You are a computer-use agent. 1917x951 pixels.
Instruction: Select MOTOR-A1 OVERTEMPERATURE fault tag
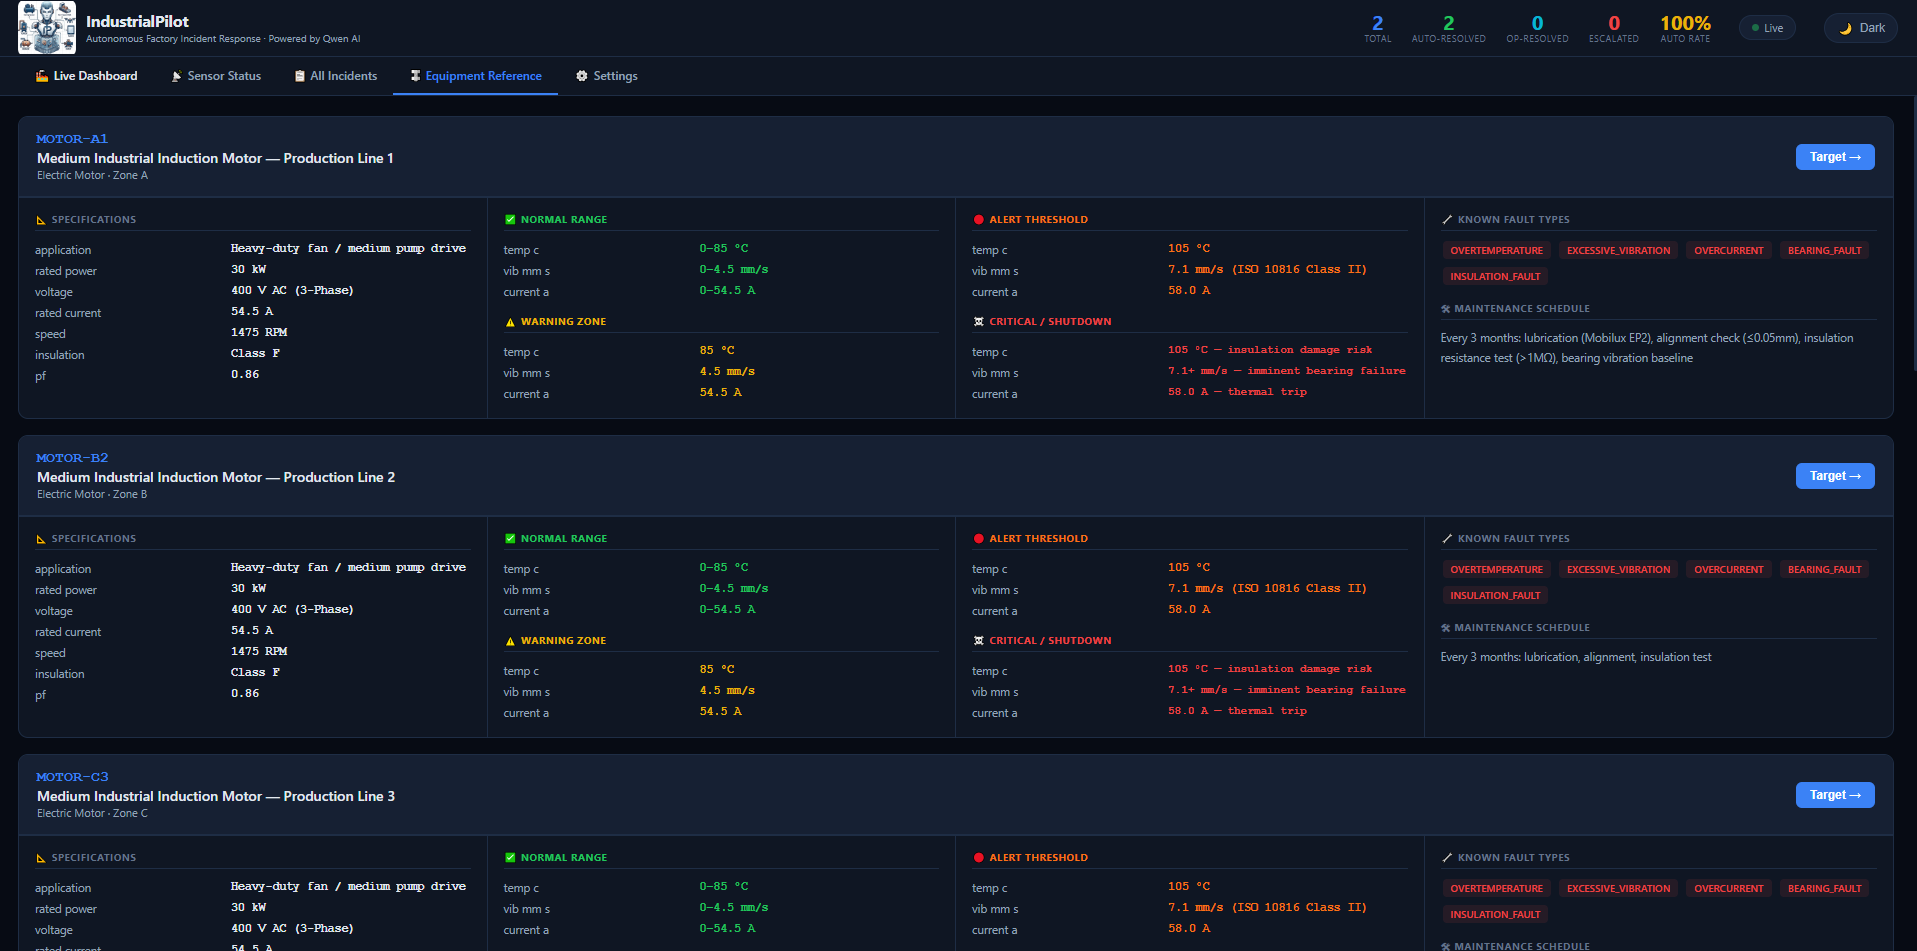click(x=1496, y=250)
